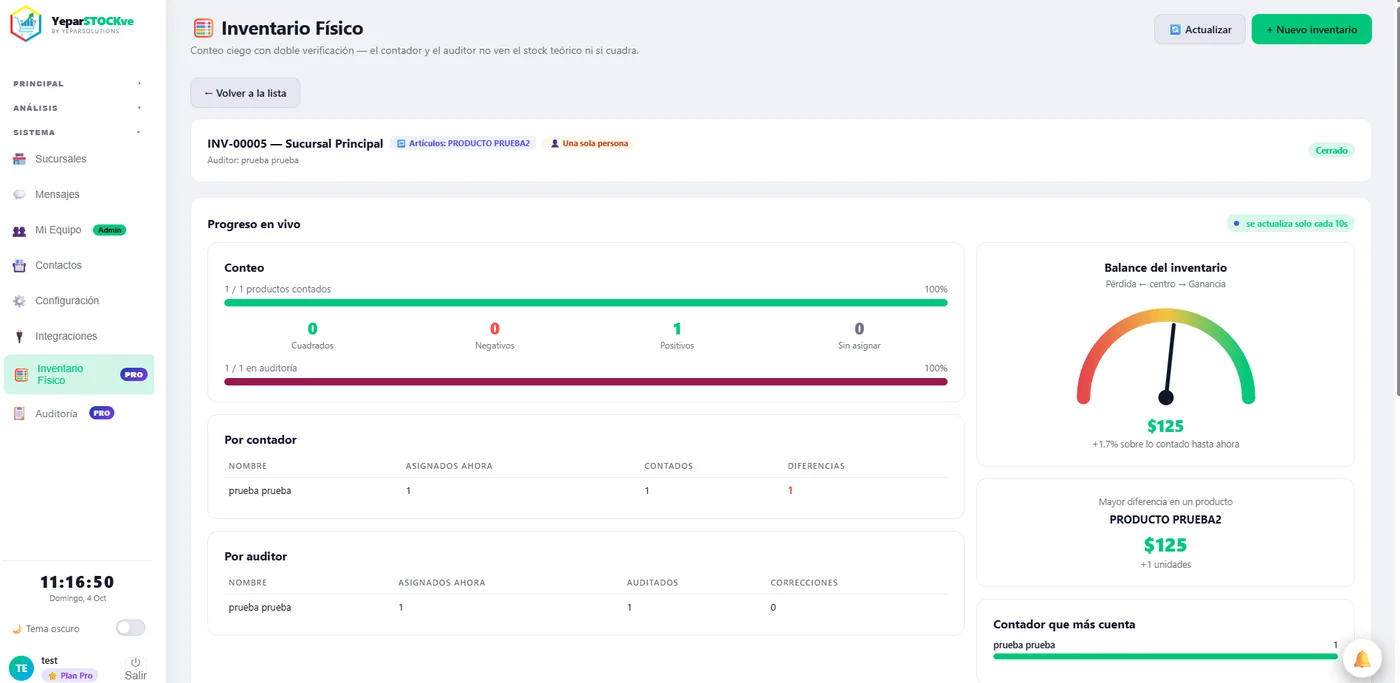Click the Auditor: prueba prueba text
This screenshot has width=1400, height=683.
(x=253, y=160)
